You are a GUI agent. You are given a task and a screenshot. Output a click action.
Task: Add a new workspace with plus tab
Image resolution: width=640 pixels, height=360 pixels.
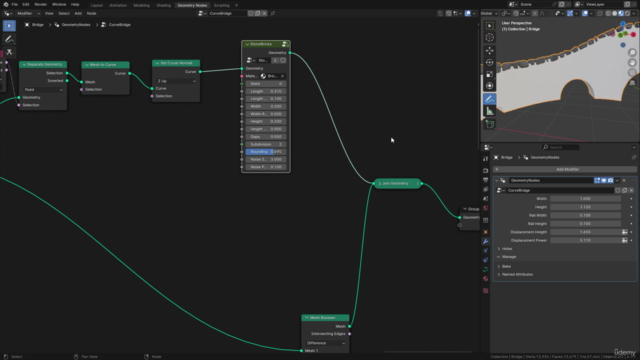[236, 5]
